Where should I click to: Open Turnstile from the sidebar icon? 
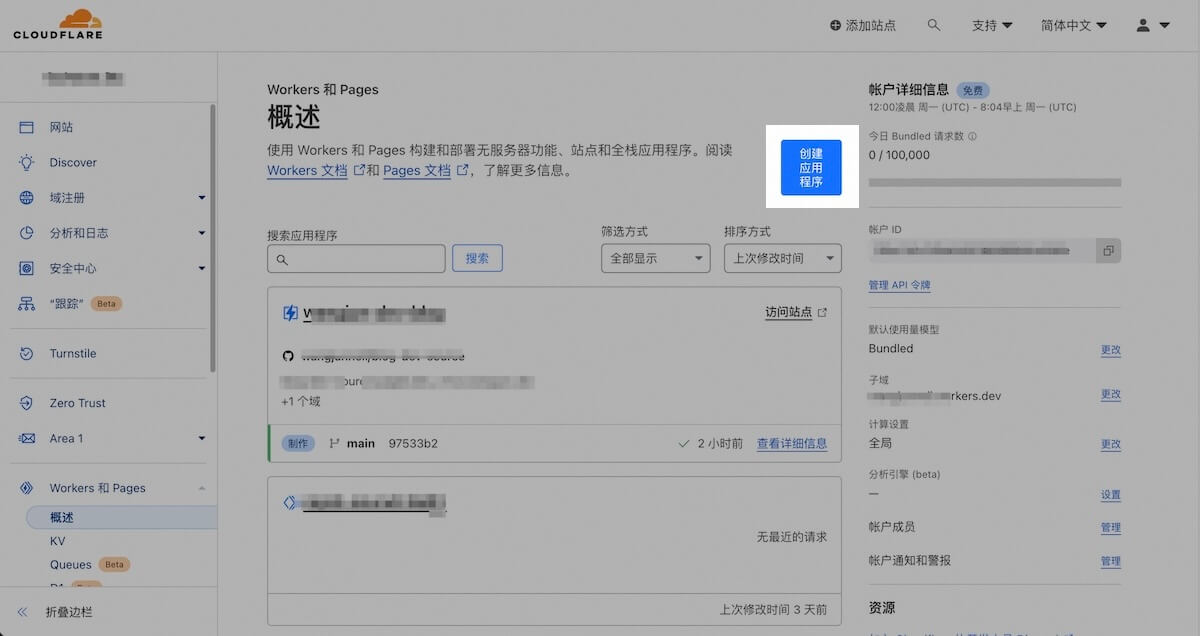pos(25,353)
